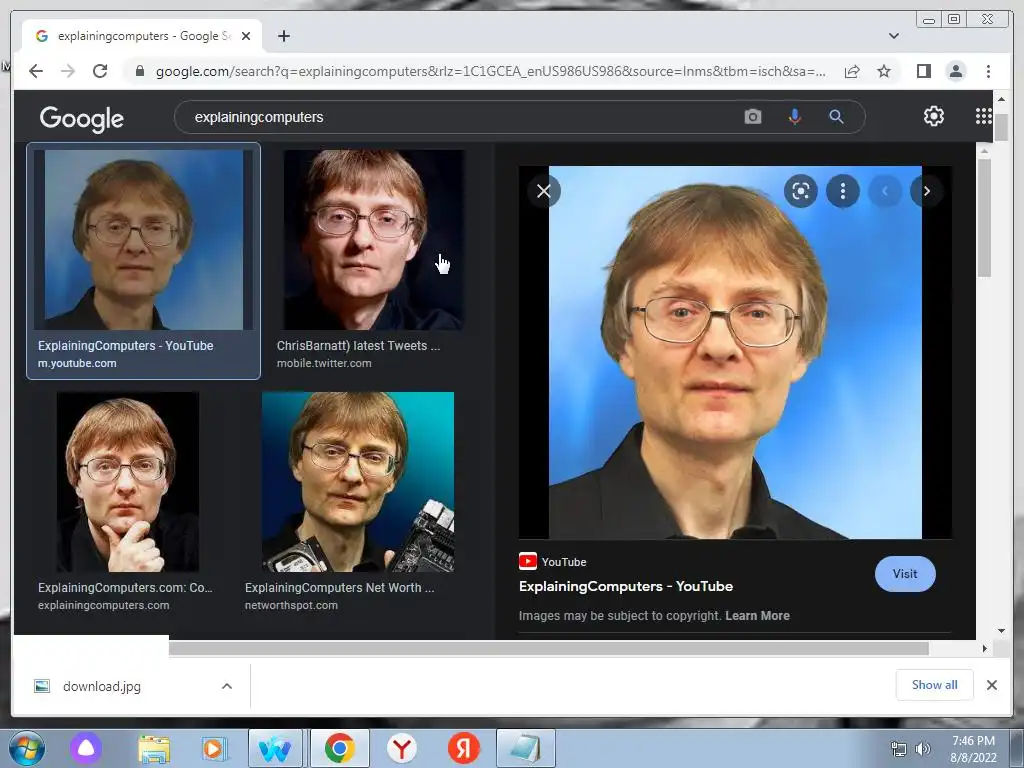Viewport: 1024px width, 768px height.
Task: Open the red Yandex Я taskbar icon
Action: pyautogui.click(x=464, y=748)
